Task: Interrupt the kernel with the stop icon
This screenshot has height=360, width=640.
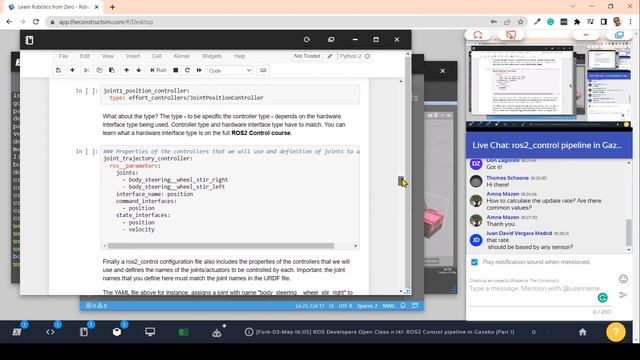Action: 176,70
